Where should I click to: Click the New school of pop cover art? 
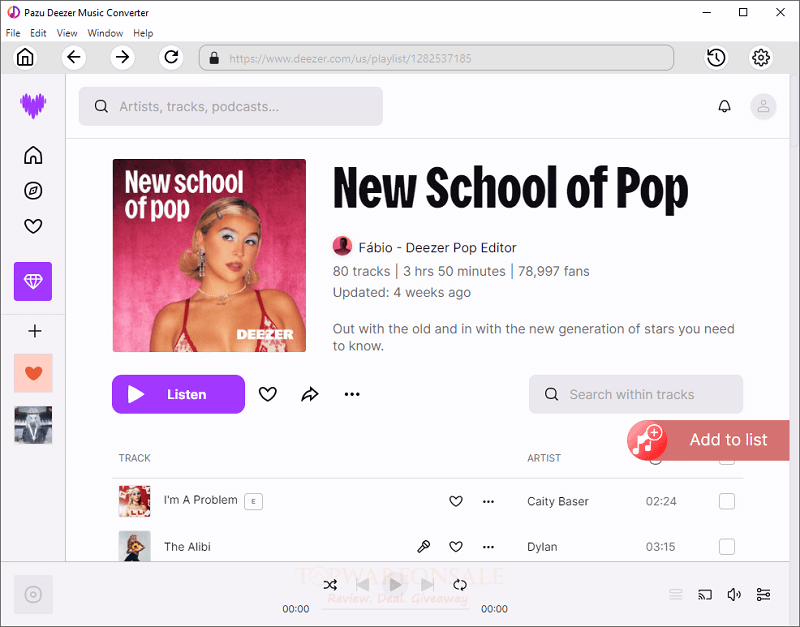tap(209, 256)
